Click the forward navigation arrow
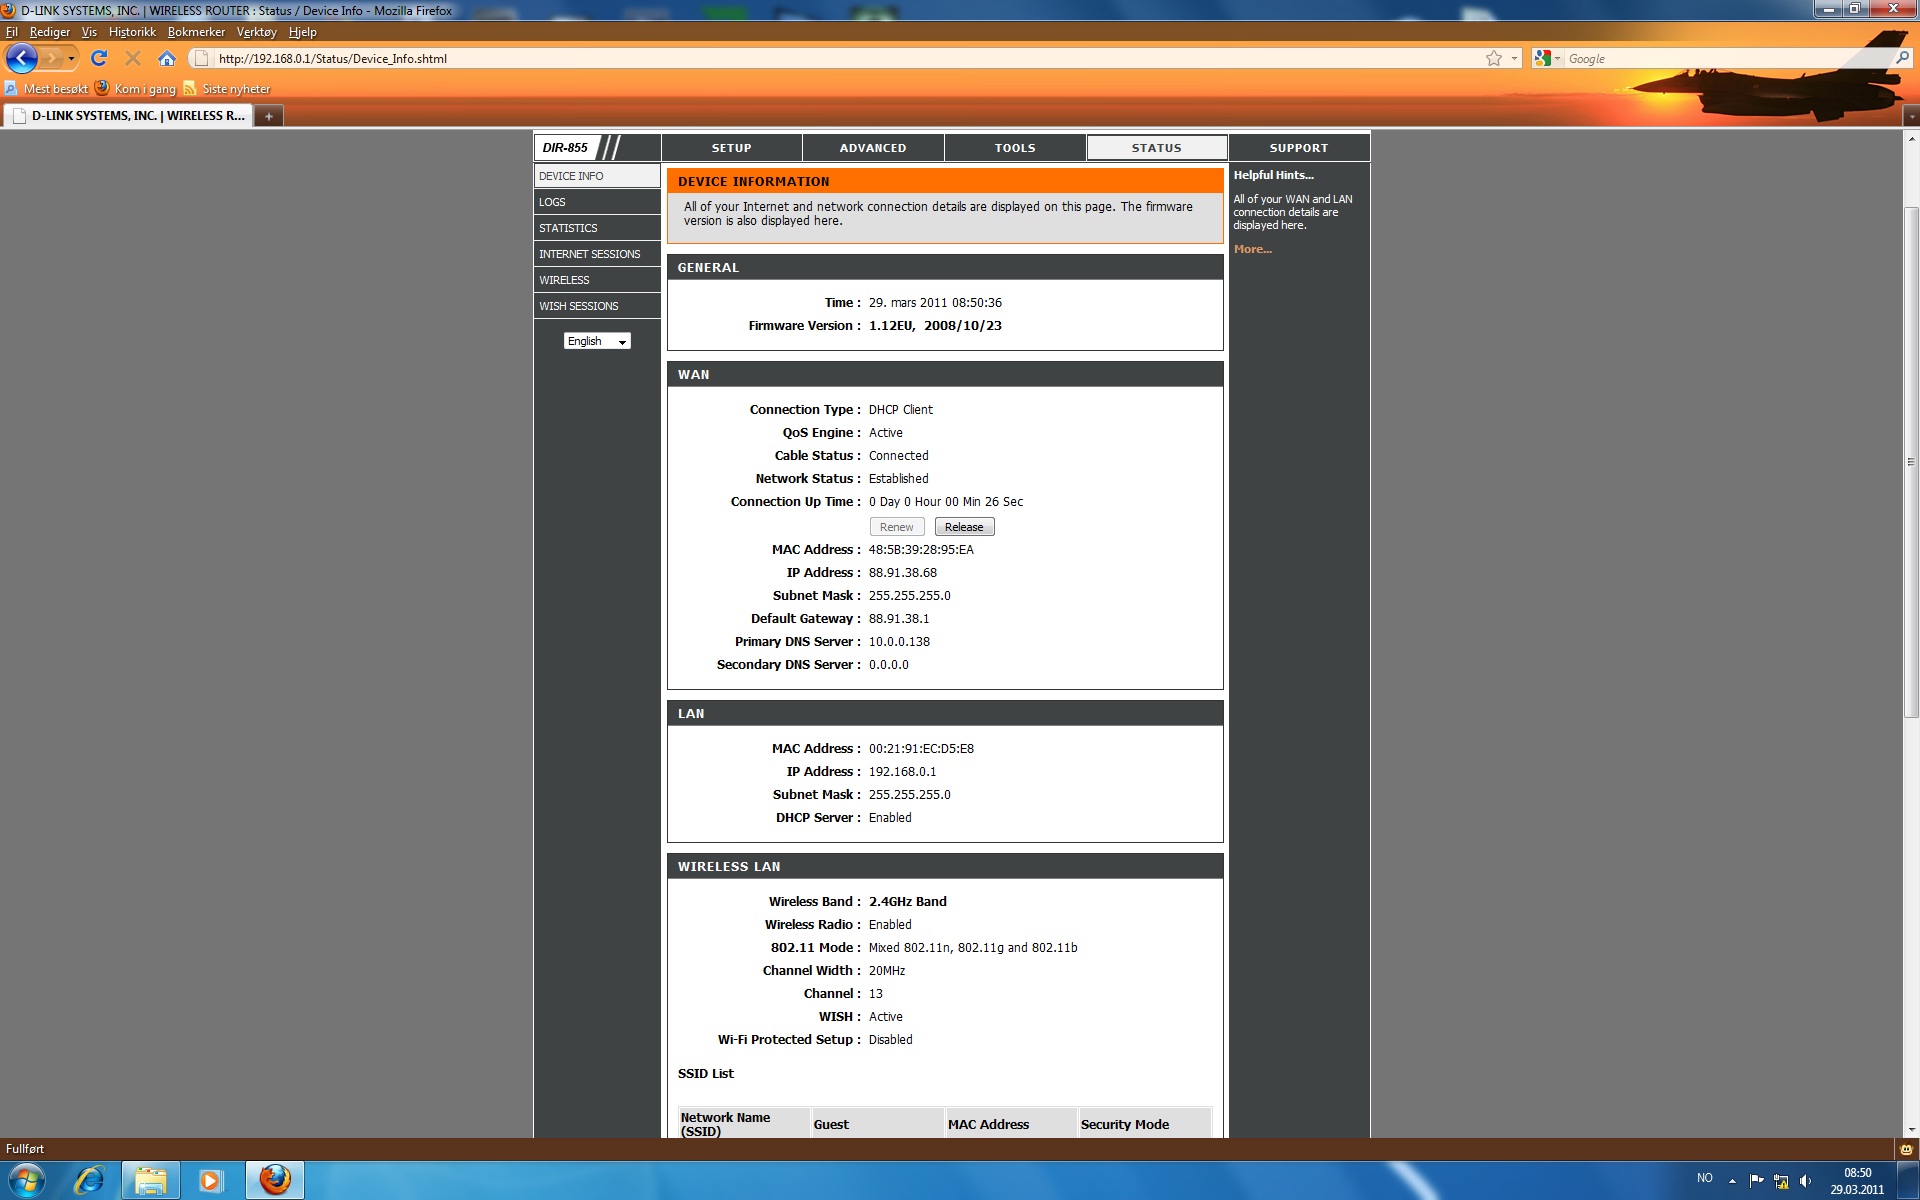Viewport: 1920px width, 1200px height. (51, 58)
